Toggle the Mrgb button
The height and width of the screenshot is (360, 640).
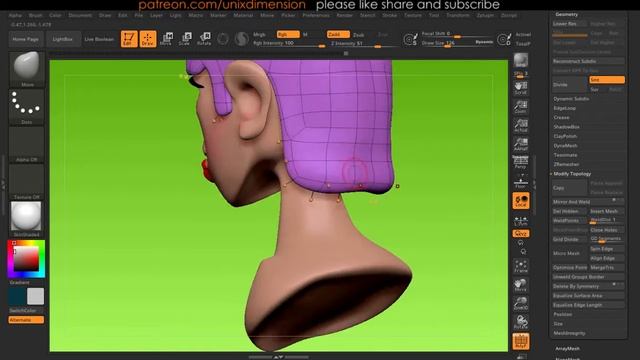(260, 35)
